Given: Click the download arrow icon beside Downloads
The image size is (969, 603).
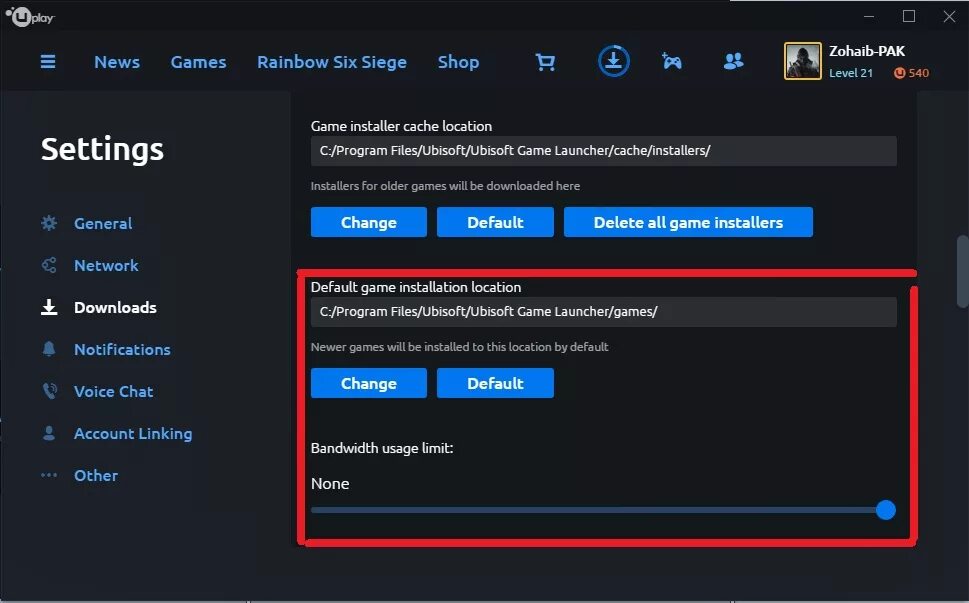Looking at the screenshot, I should click(49, 307).
